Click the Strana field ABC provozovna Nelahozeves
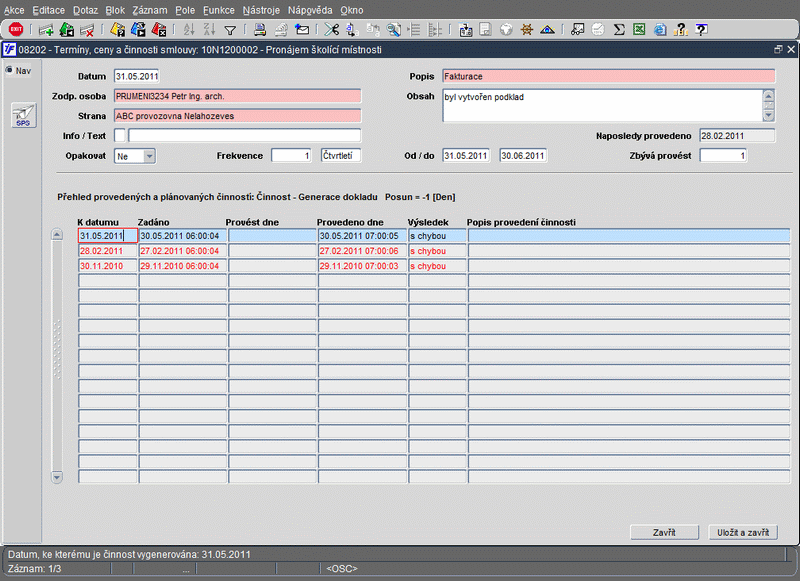Image resolution: width=800 pixels, height=581 pixels. click(x=237, y=116)
